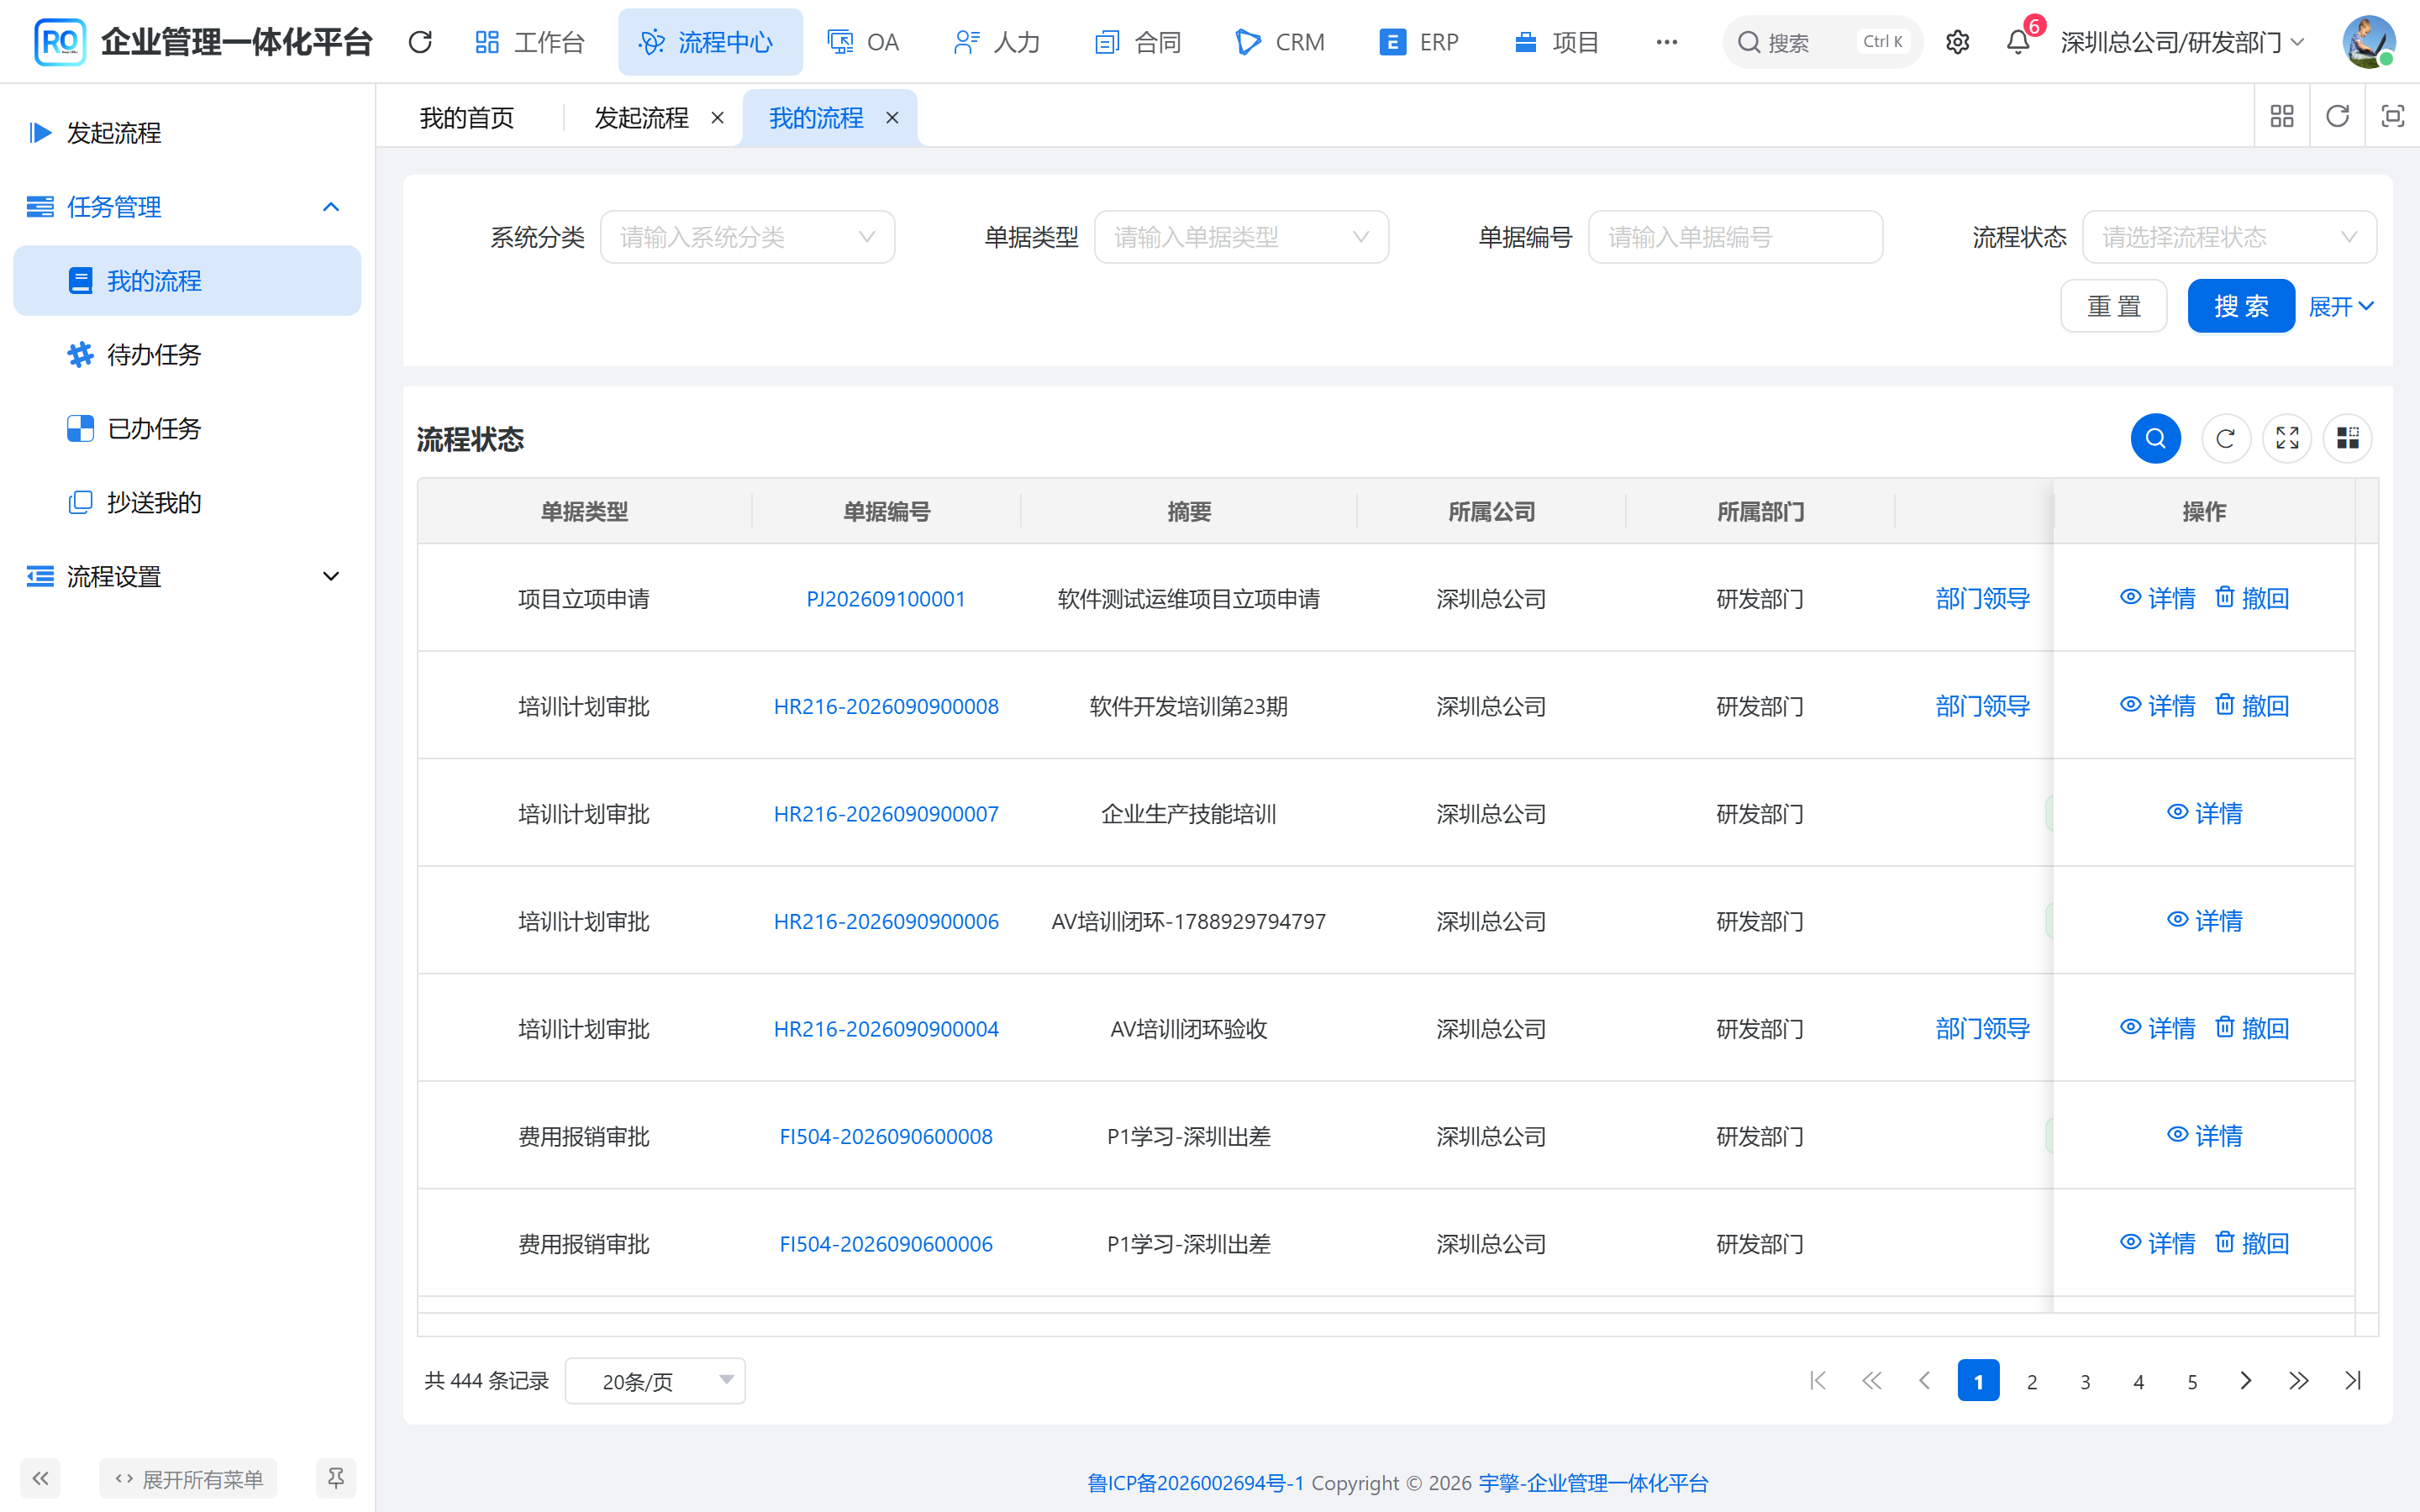The image size is (2420, 1512).
Task: Go to the last page icon
Action: point(2353,1381)
